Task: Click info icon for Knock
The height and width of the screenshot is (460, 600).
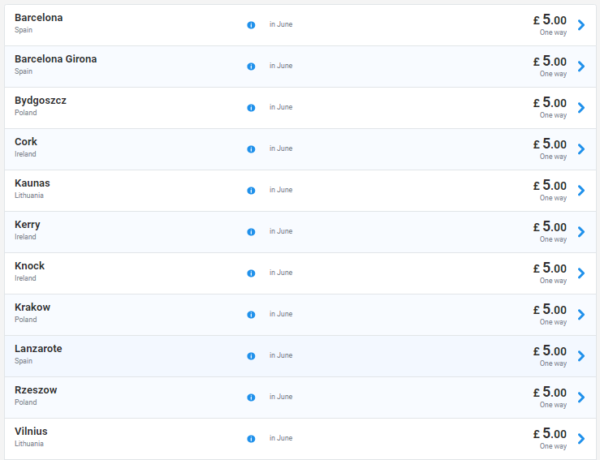Action: coord(251,273)
